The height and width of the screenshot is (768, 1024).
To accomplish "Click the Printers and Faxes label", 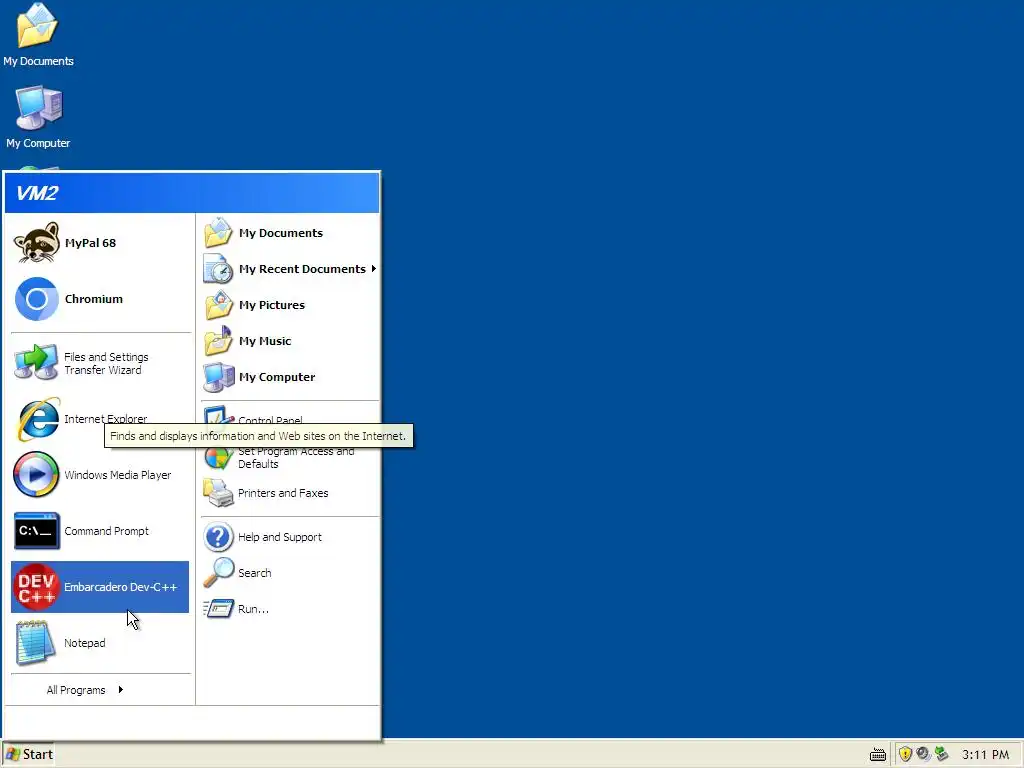I will tap(283, 493).
